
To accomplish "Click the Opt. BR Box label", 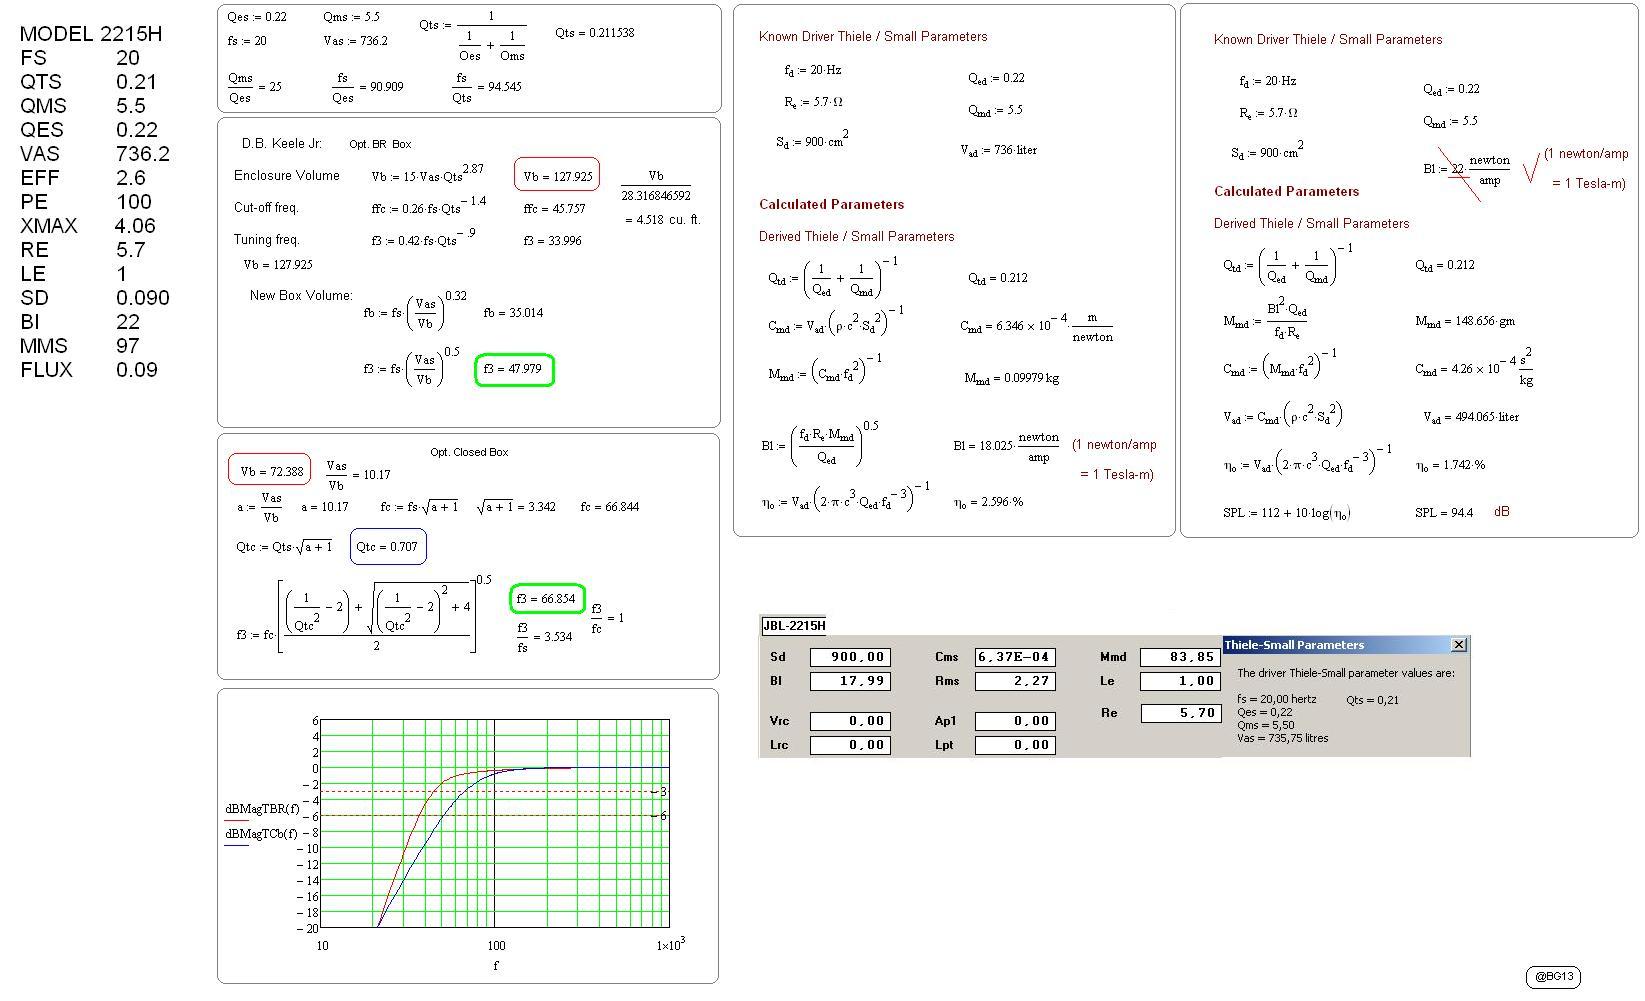I will click(x=380, y=144).
